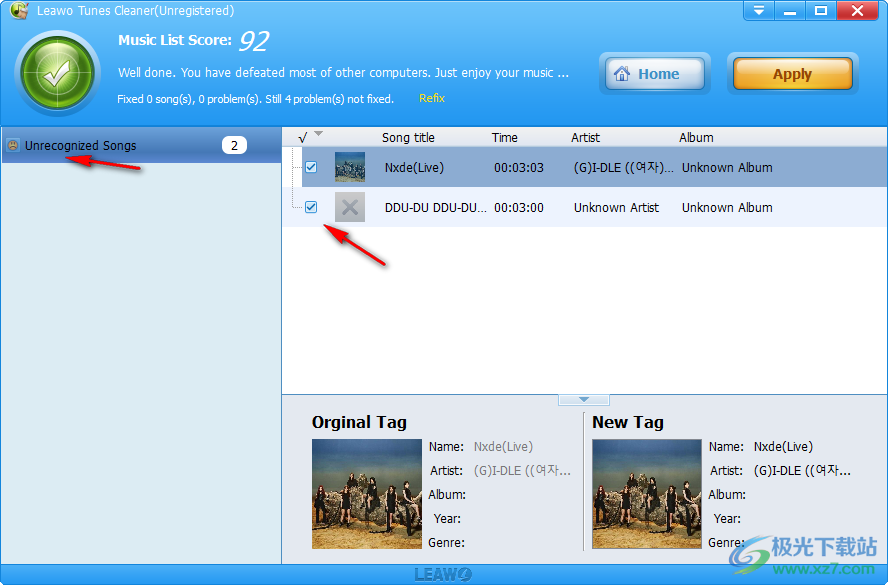Select the Nxde(Live) song title

click(414, 168)
